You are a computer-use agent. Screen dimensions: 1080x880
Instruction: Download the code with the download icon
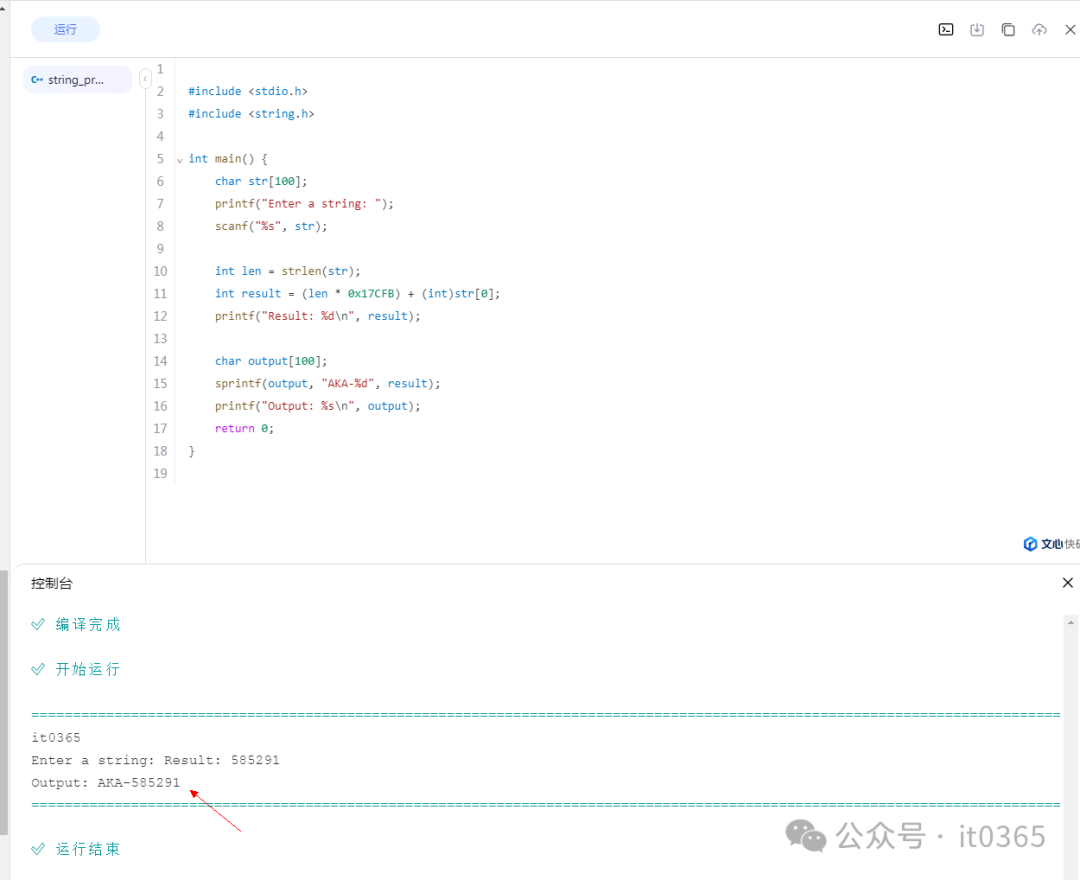[x=977, y=30]
